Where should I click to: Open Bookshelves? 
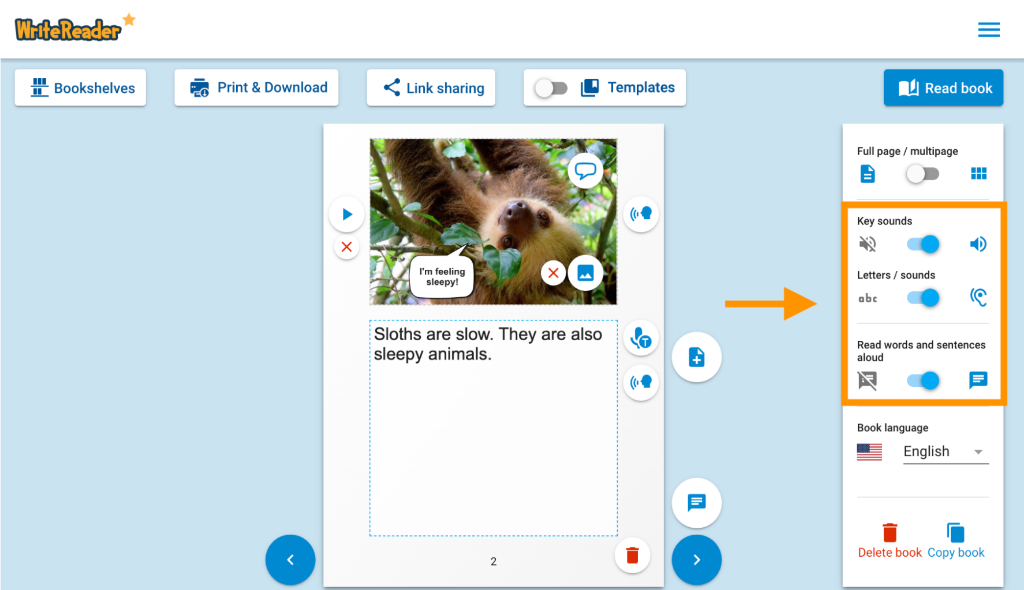pyautogui.click(x=80, y=88)
